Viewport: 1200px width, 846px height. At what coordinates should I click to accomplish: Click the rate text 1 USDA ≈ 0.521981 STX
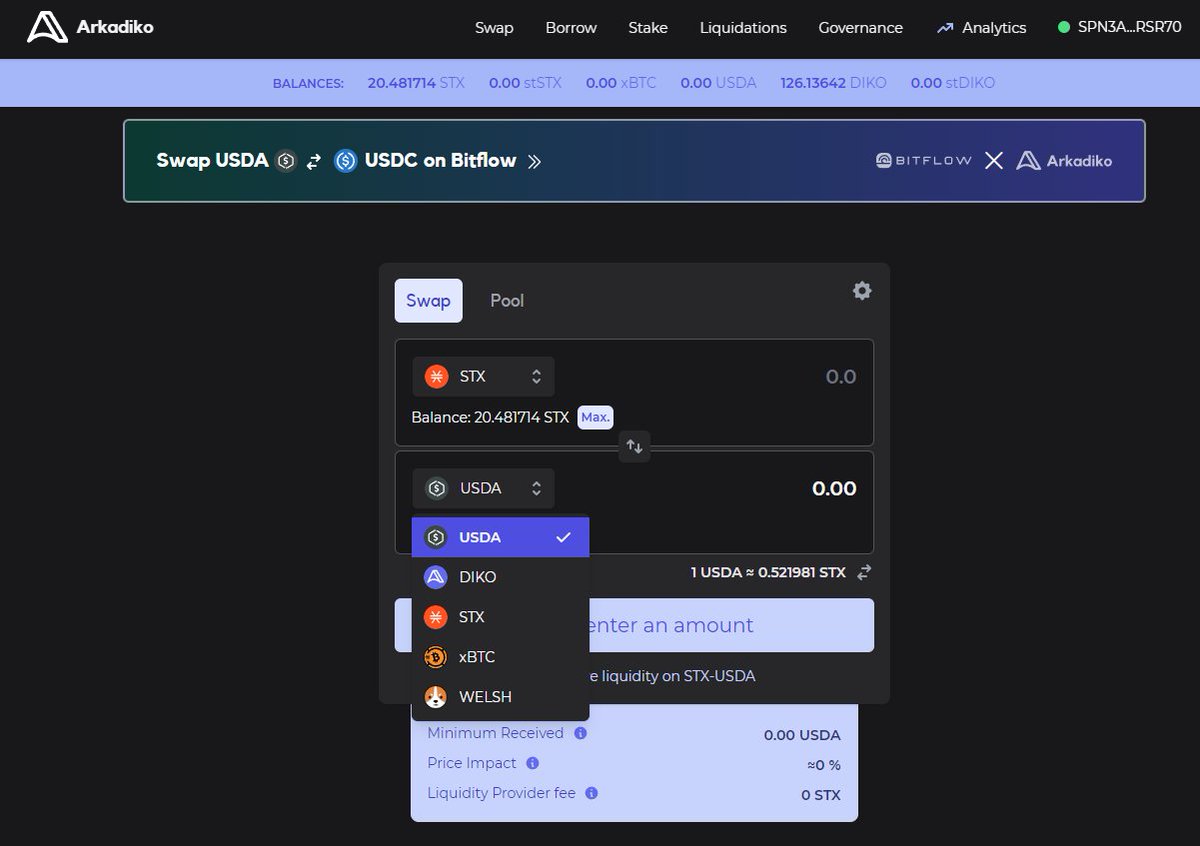(x=768, y=572)
